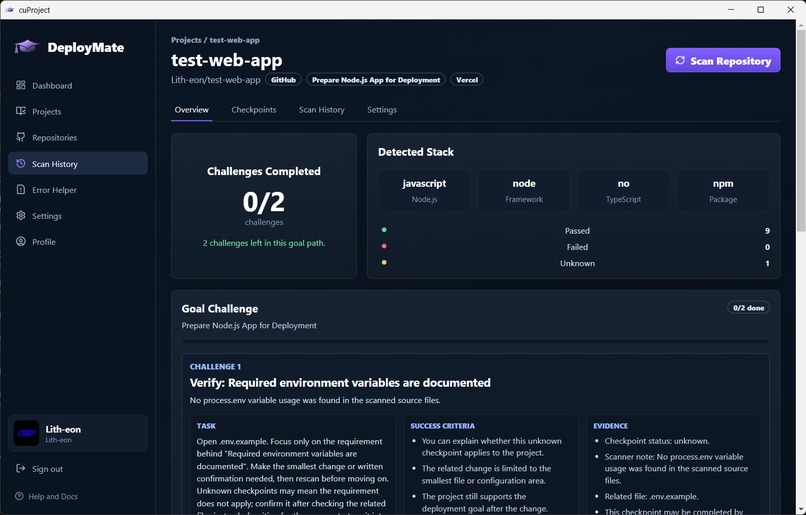This screenshot has height=515, width=806.
Task: Click the green Passed status dot
Action: pos(384,230)
